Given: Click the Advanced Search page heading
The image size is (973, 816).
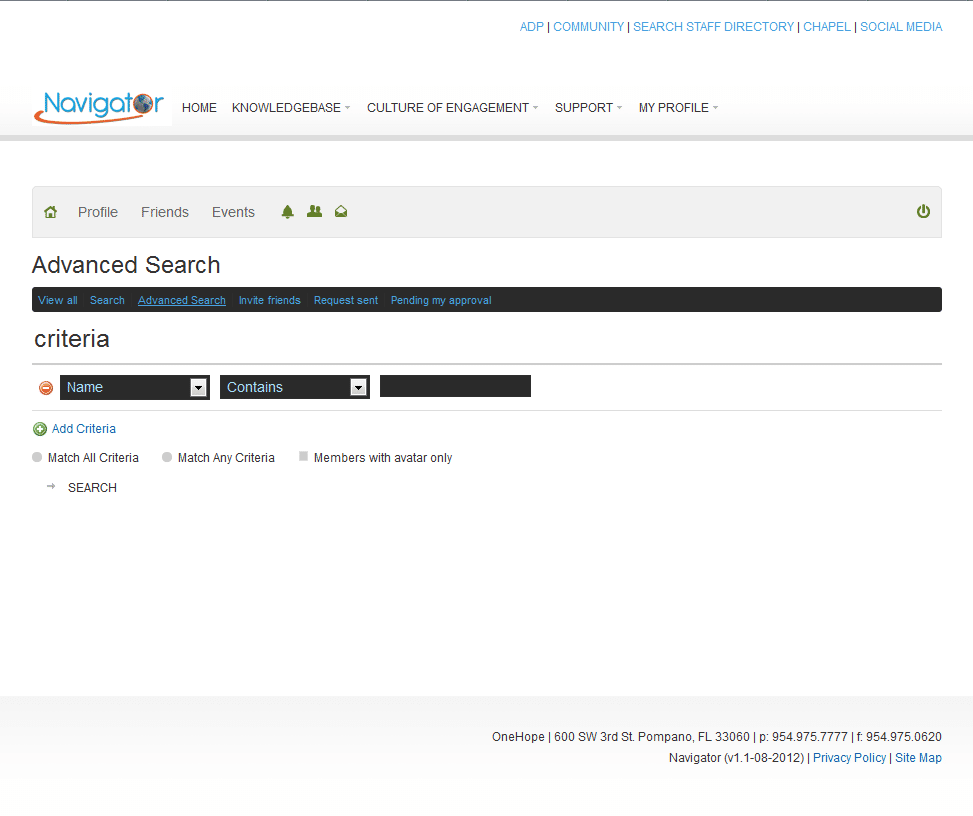Looking at the screenshot, I should (126, 265).
